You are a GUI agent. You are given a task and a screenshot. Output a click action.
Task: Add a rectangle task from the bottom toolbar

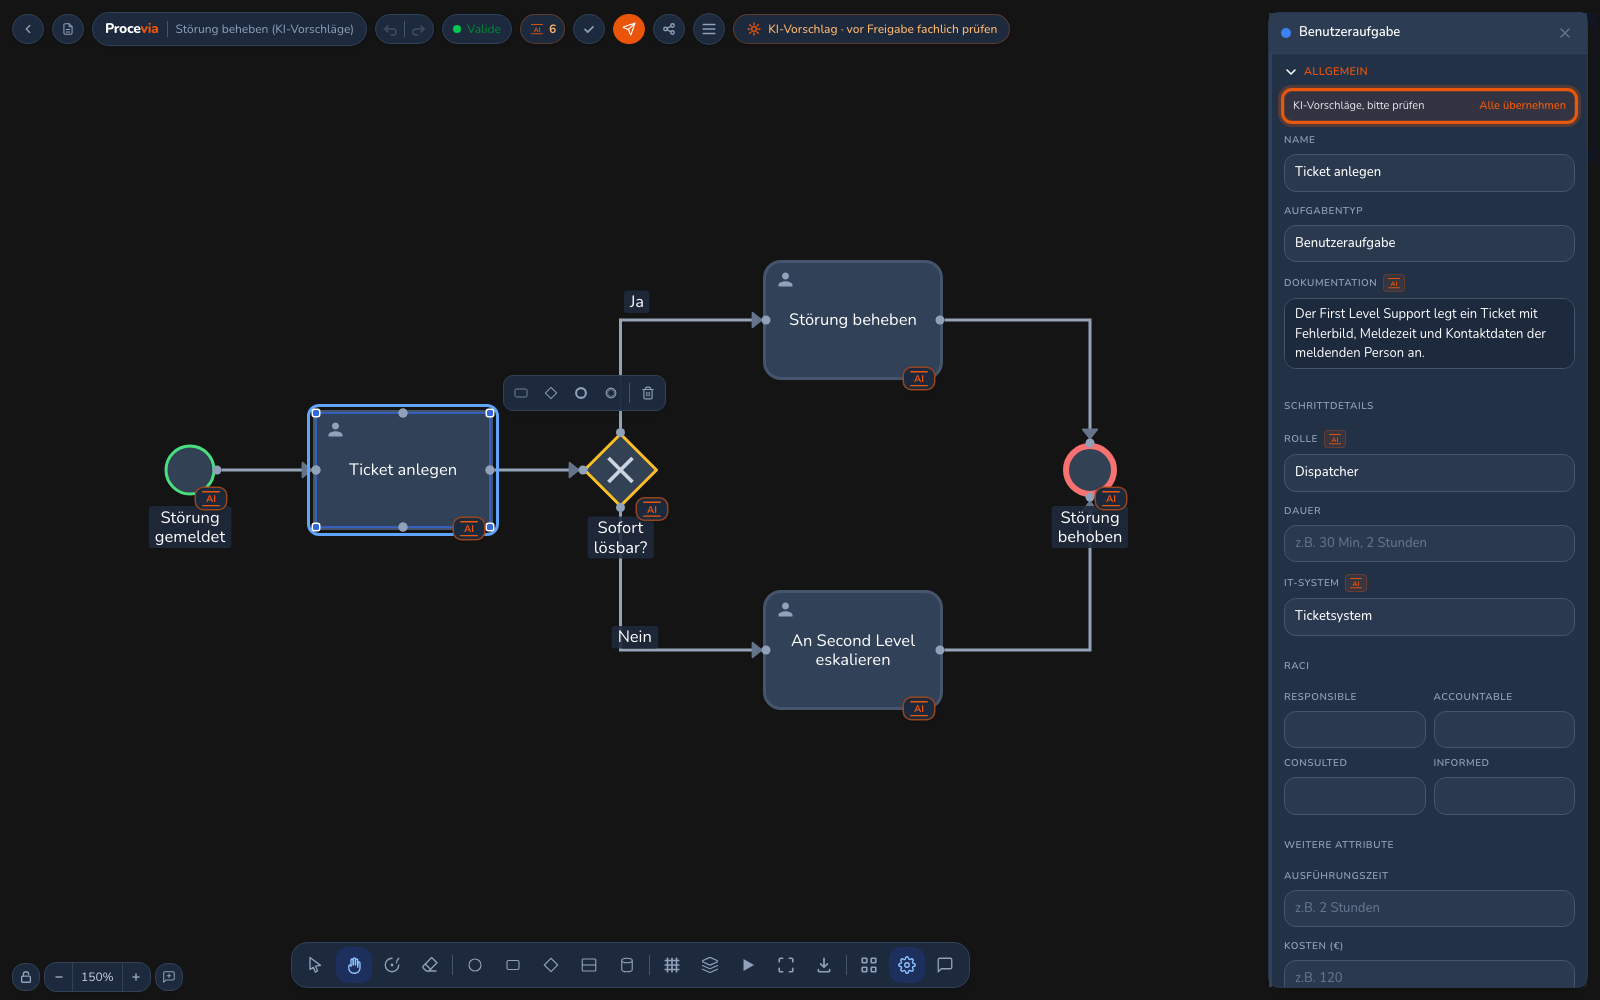[513, 965]
